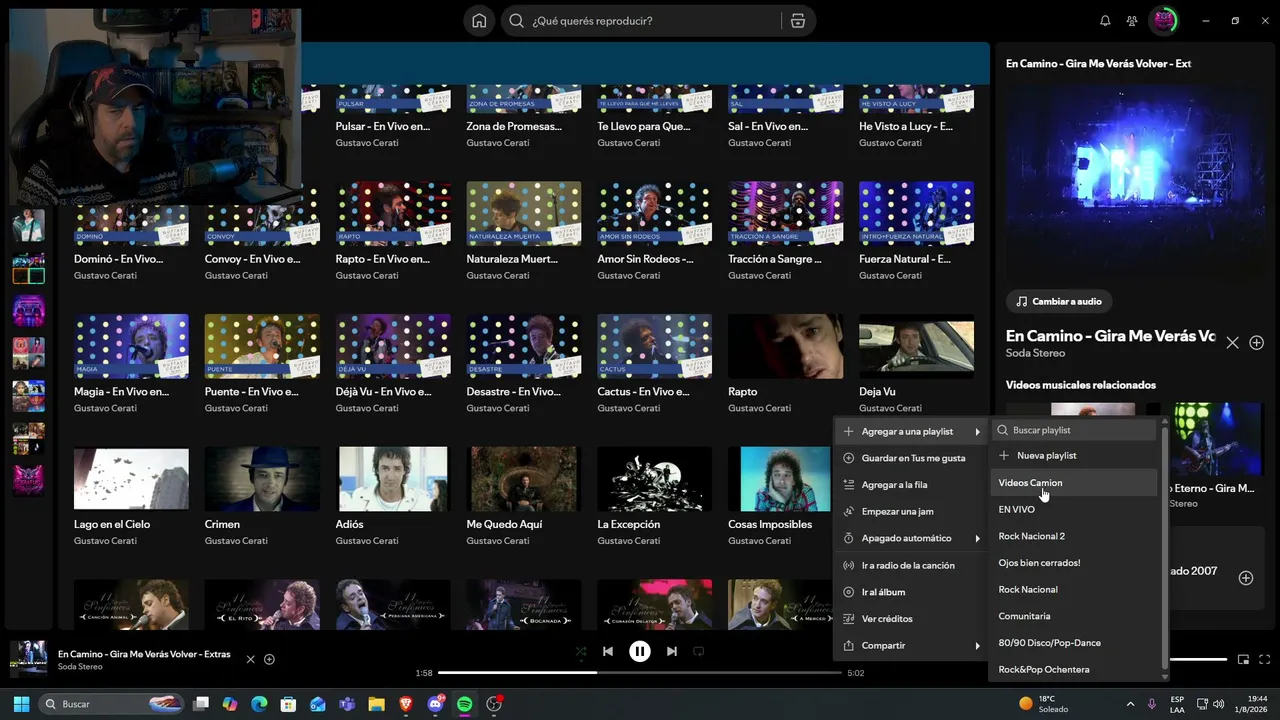
Task: Play 'La Excepción' video
Action: pyautogui.click(x=655, y=478)
